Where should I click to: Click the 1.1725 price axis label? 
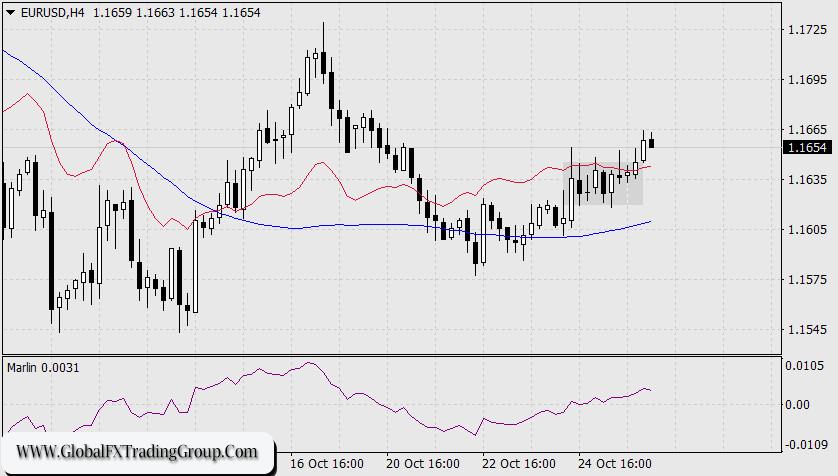click(806, 30)
